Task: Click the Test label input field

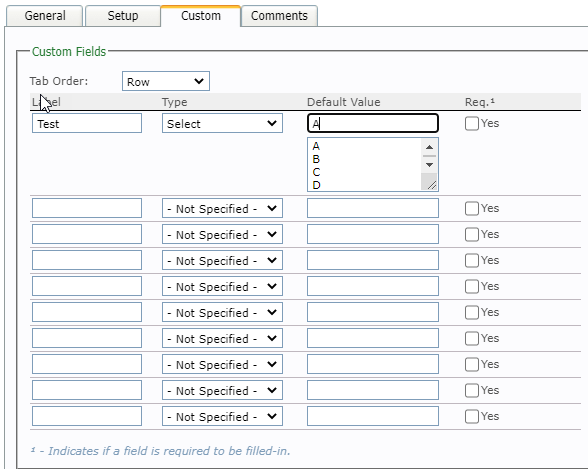Action: [x=87, y=123]
